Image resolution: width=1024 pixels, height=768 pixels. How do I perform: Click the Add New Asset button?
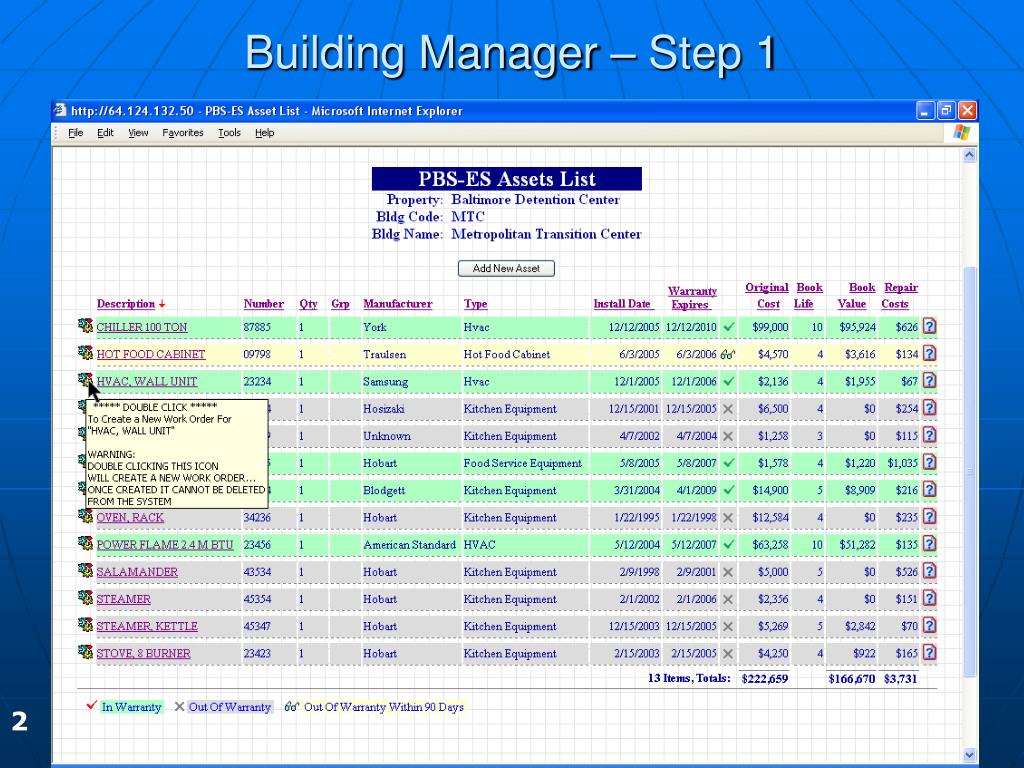click(506, 268)
